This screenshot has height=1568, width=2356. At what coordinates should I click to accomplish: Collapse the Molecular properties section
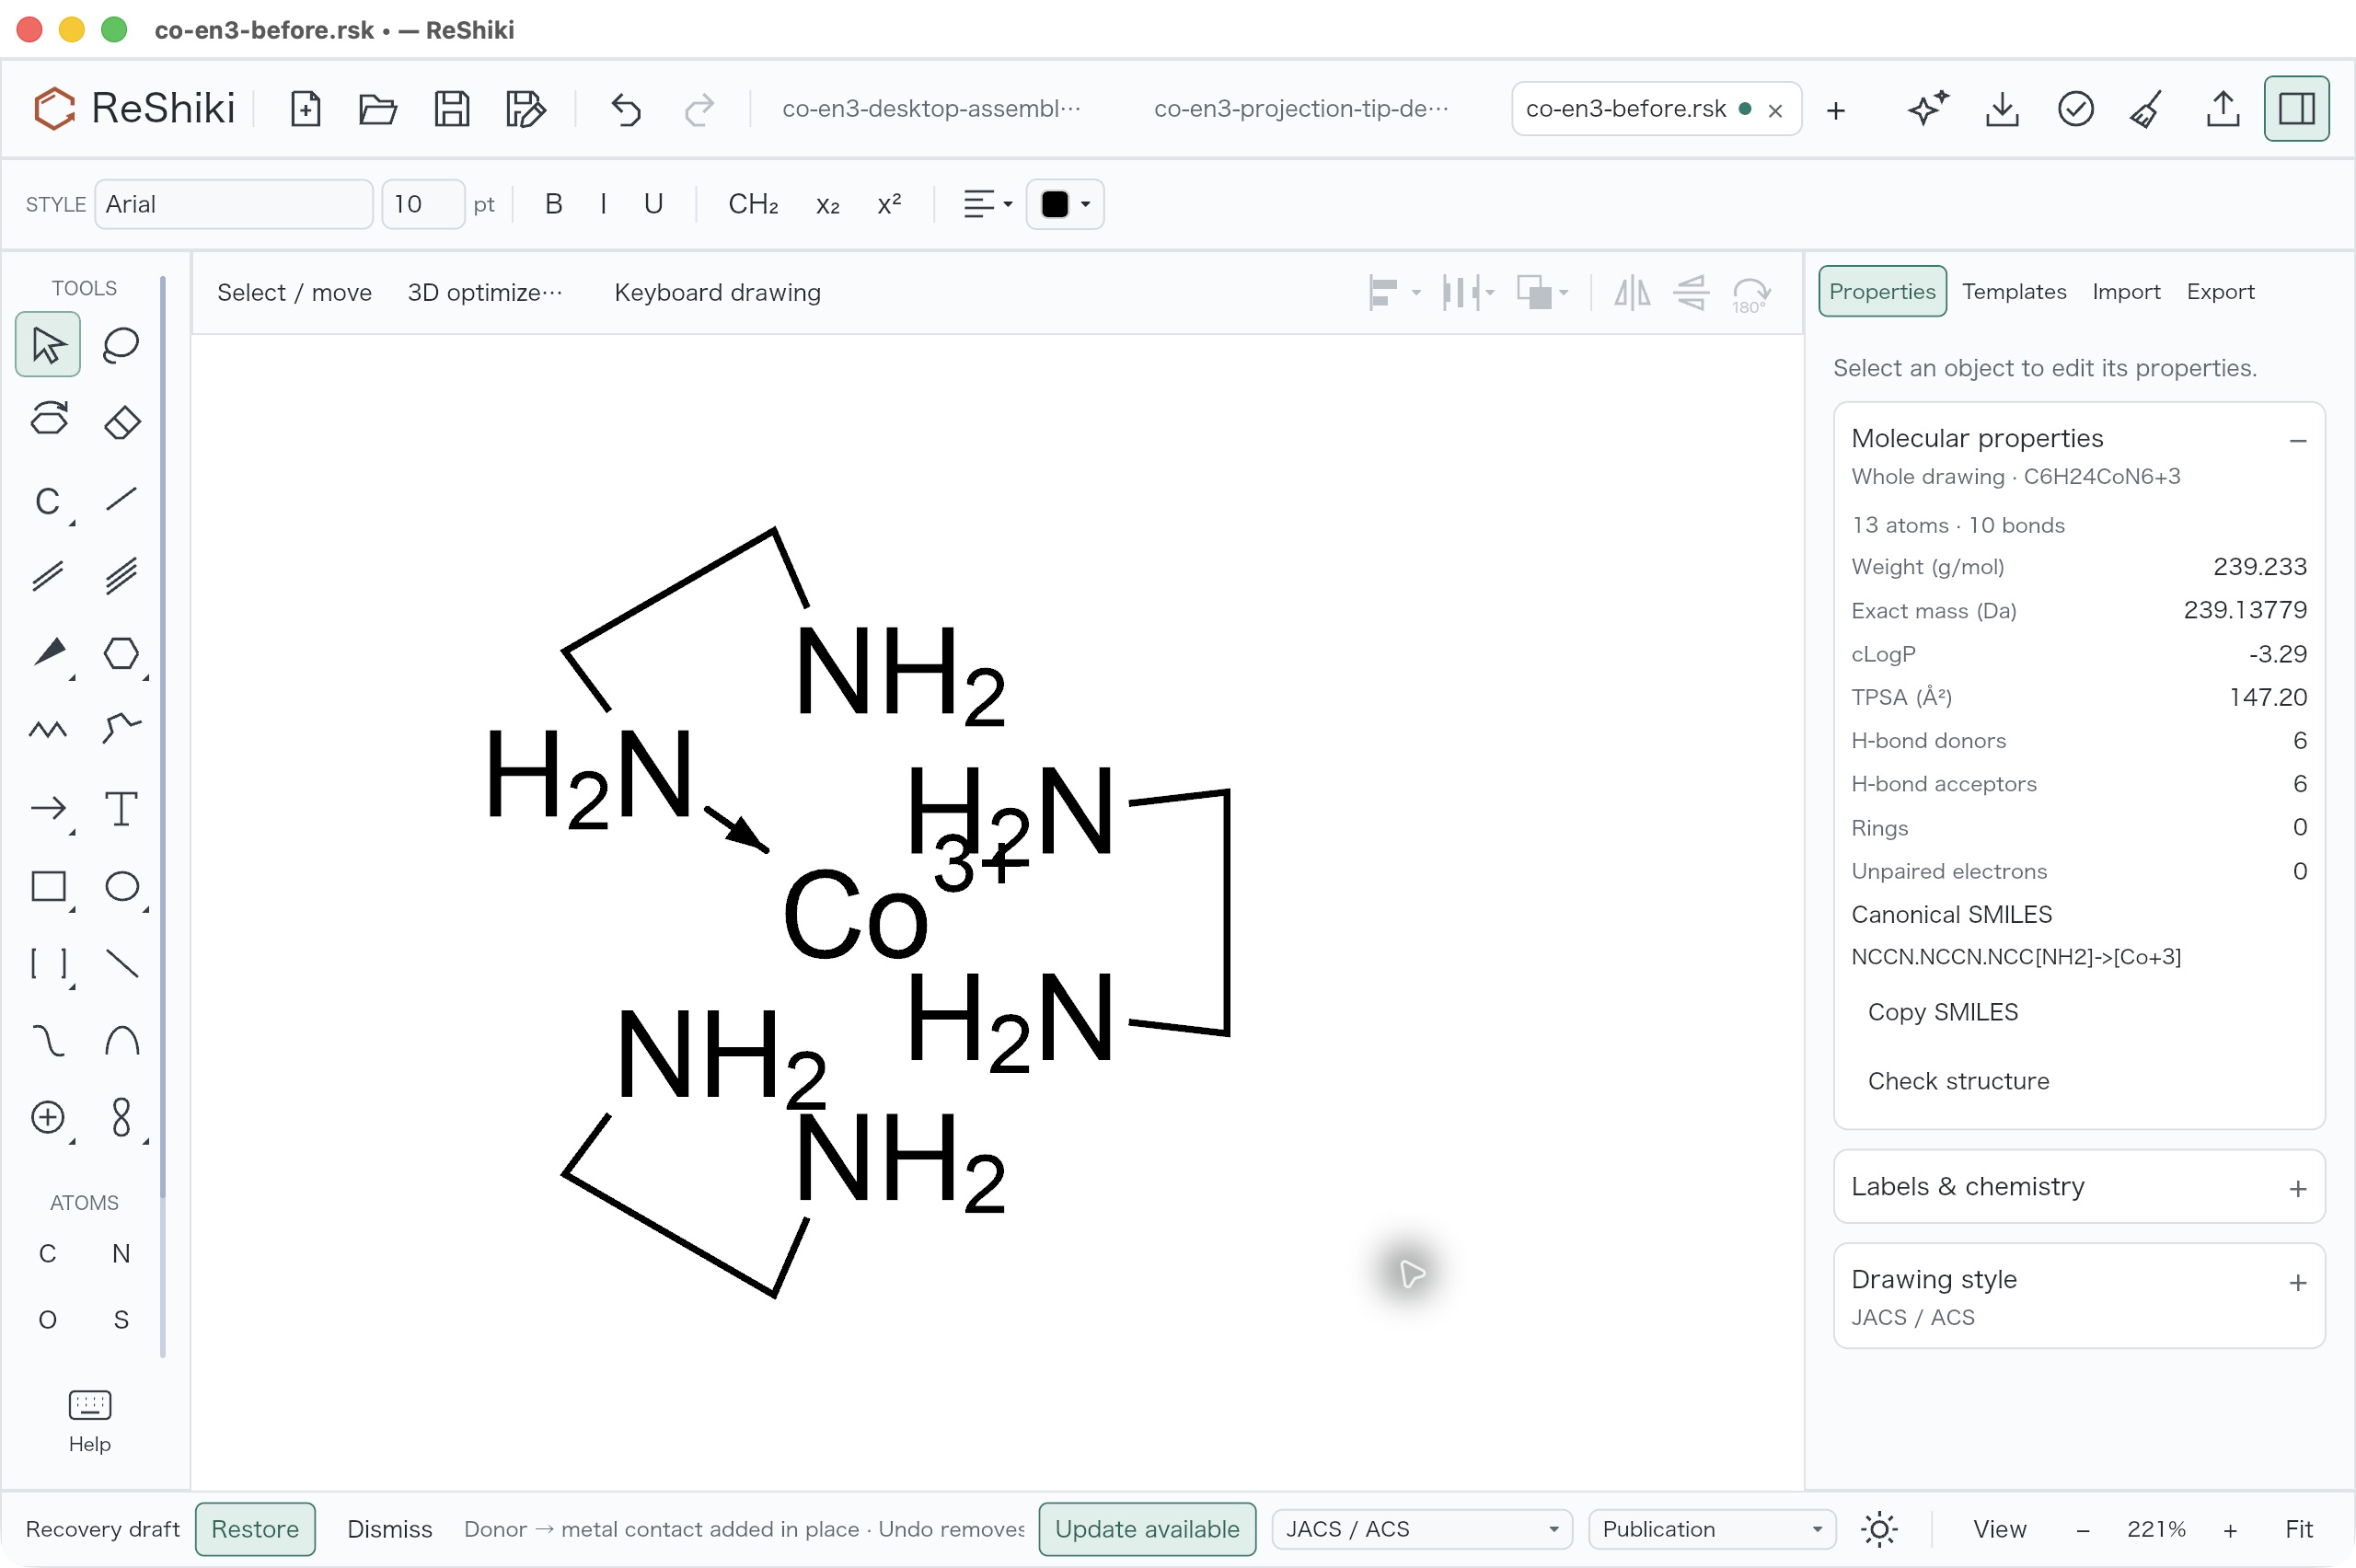2297,439
